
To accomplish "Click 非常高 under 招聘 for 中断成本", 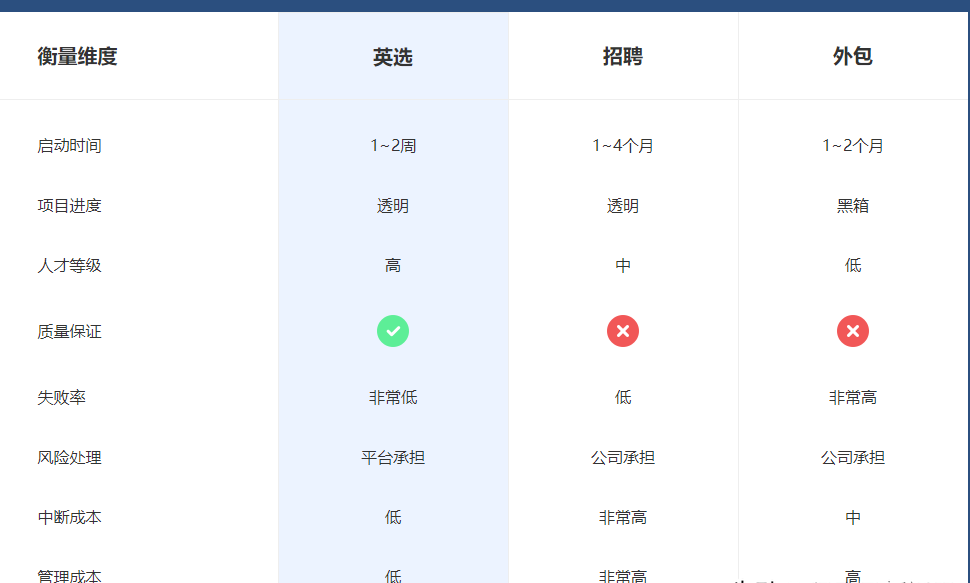I will 623,517.
